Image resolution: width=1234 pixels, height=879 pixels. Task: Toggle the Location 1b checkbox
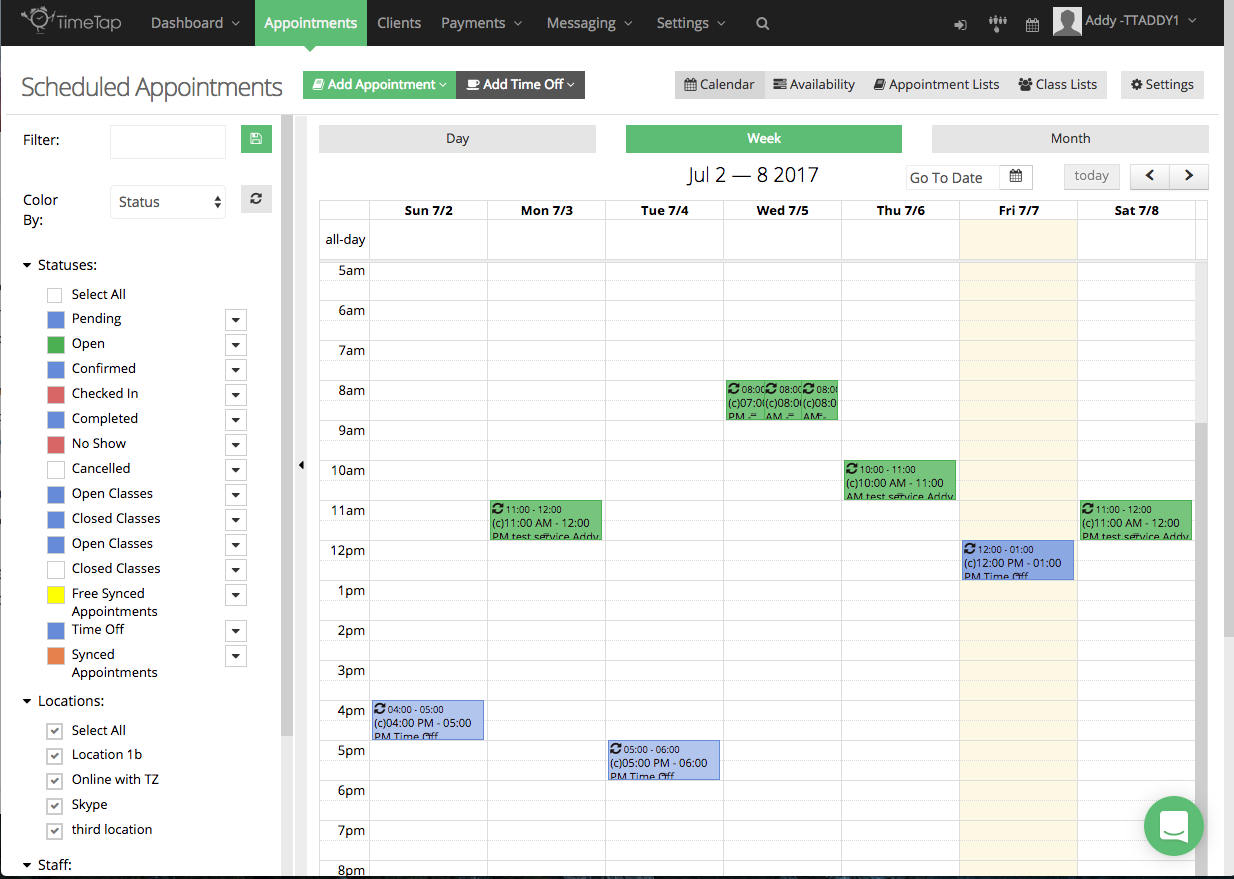coord(55,755)
